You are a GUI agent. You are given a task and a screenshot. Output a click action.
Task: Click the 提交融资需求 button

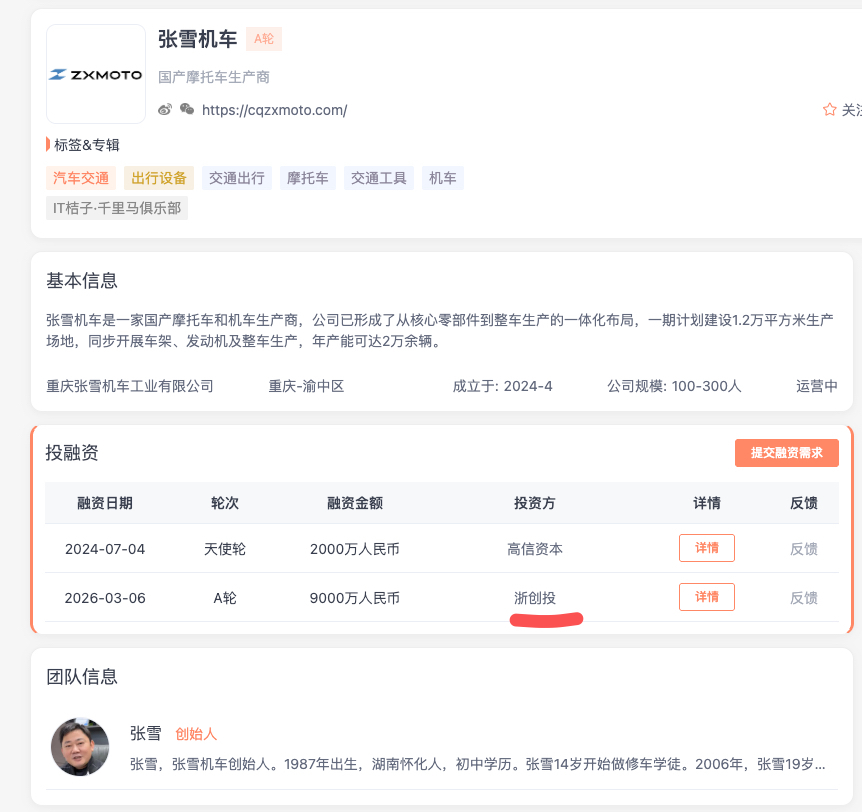pyautogui.click(x=787, y=452)
